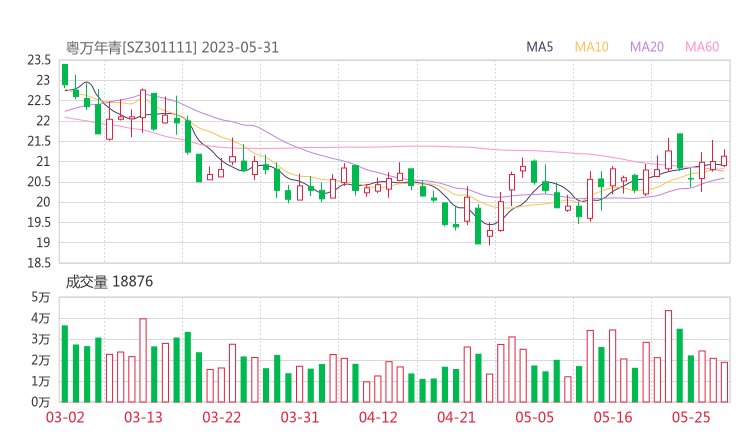Click the 21.5 price axis label

pyautogui.click(x=39, y=142)
